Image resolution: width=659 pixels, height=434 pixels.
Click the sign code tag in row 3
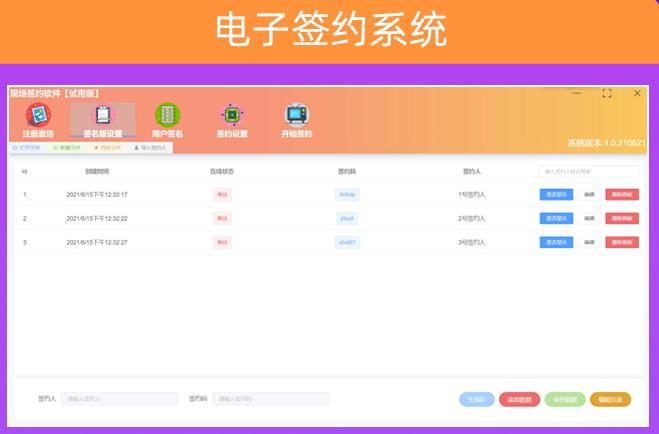point(347,242)
